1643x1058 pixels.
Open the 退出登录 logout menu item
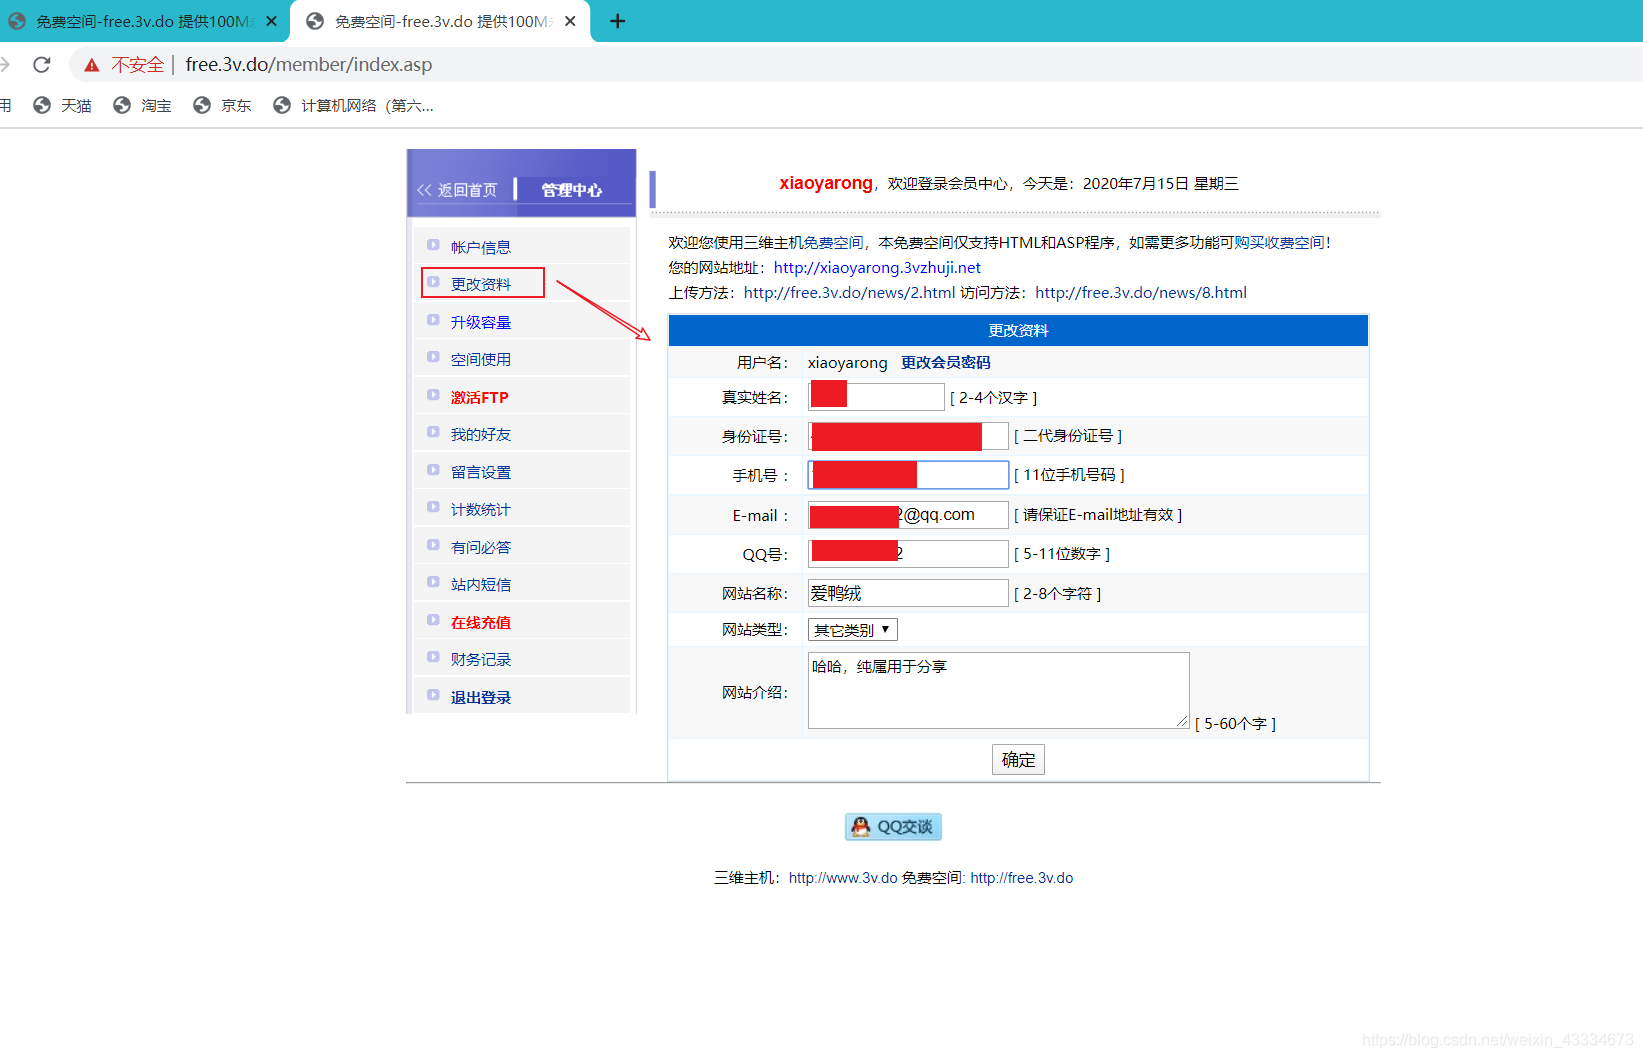tap(480, 696)
